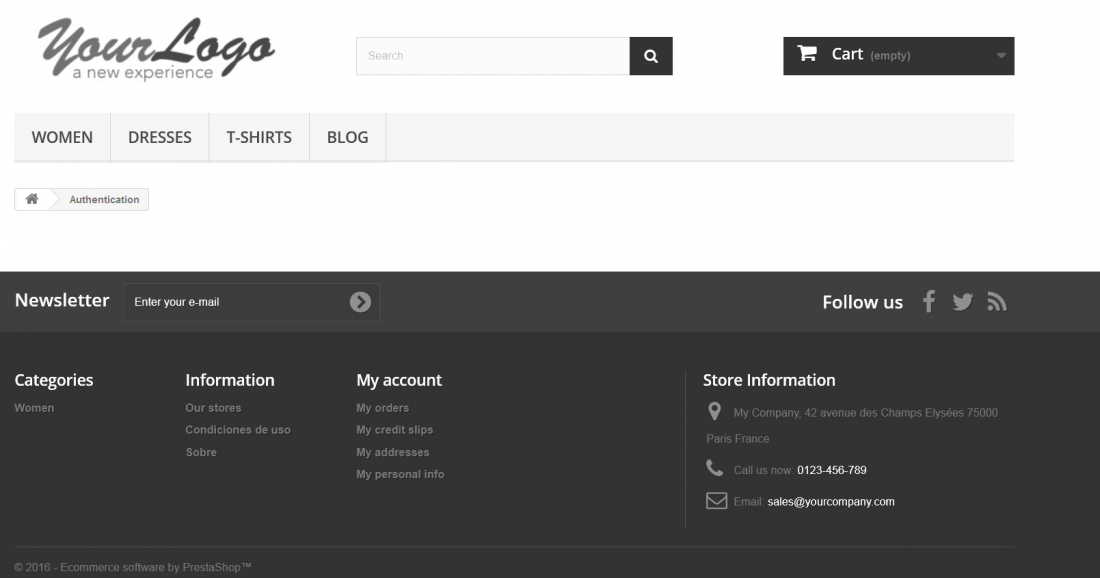Open the Twitter follow icon
This screenshot has width=1100, height=578.
(x=962, y=302)
